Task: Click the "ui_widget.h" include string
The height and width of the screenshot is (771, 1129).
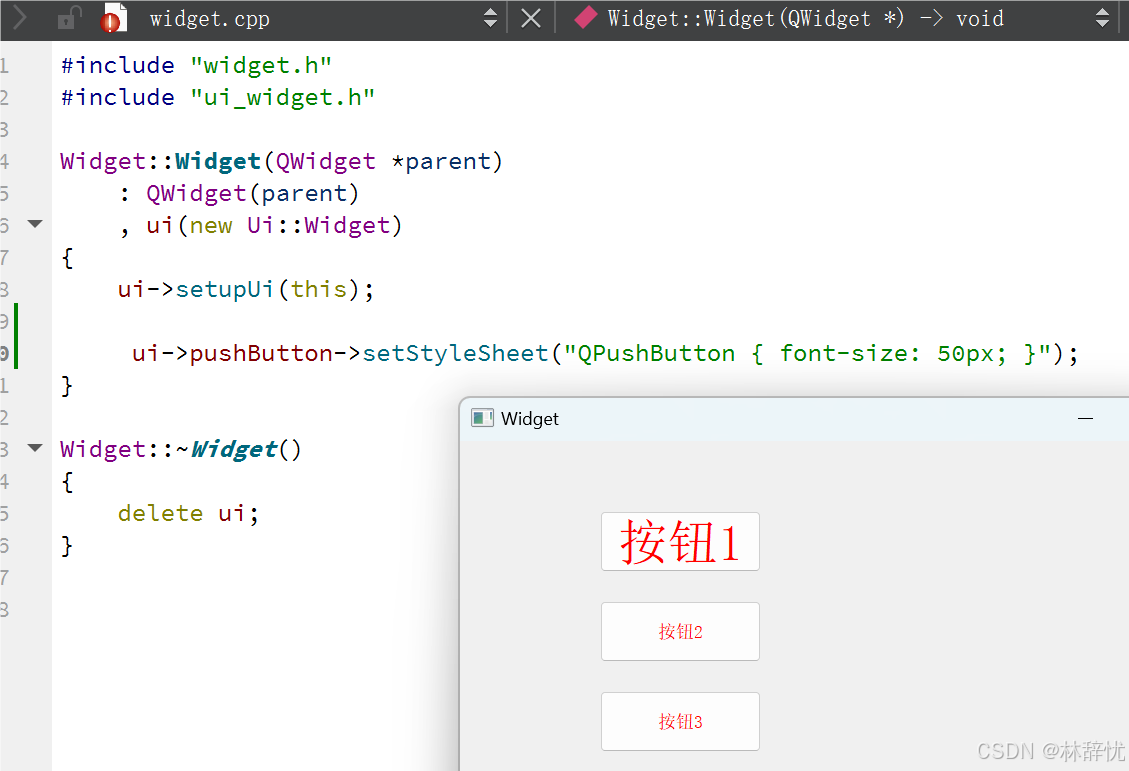Action: pyautogui.click(x=282, y=98)
